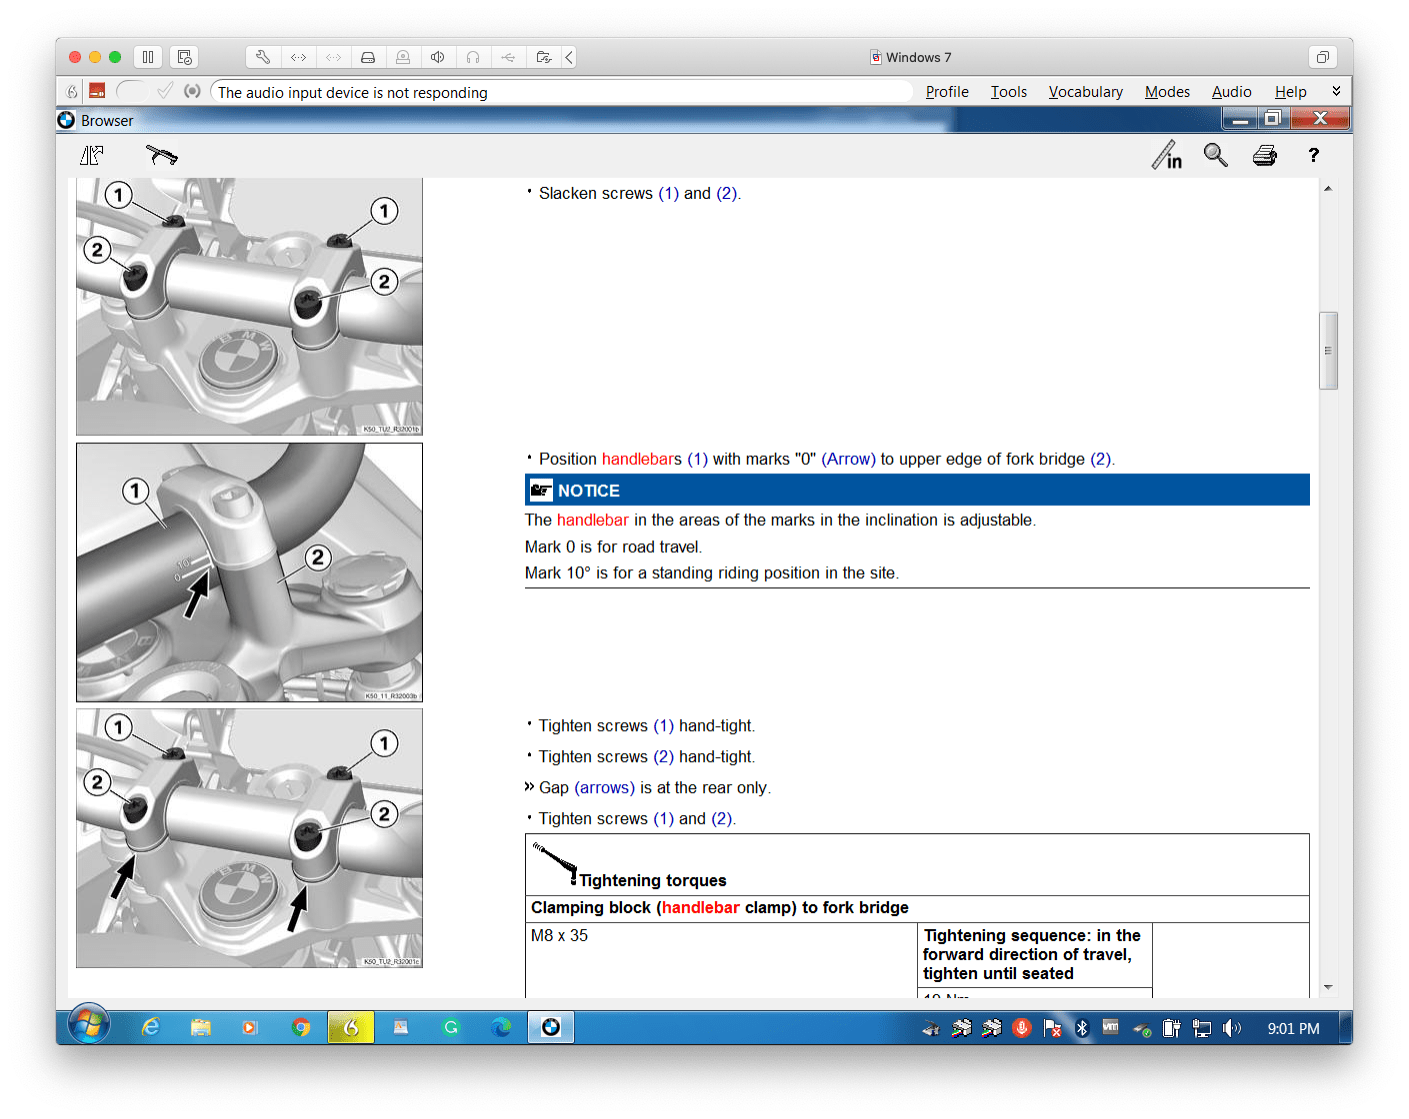Screen dimensions: 1409x1119
Task: Click the (2) link after fork bridge
Action: [x=1101, y=459]
